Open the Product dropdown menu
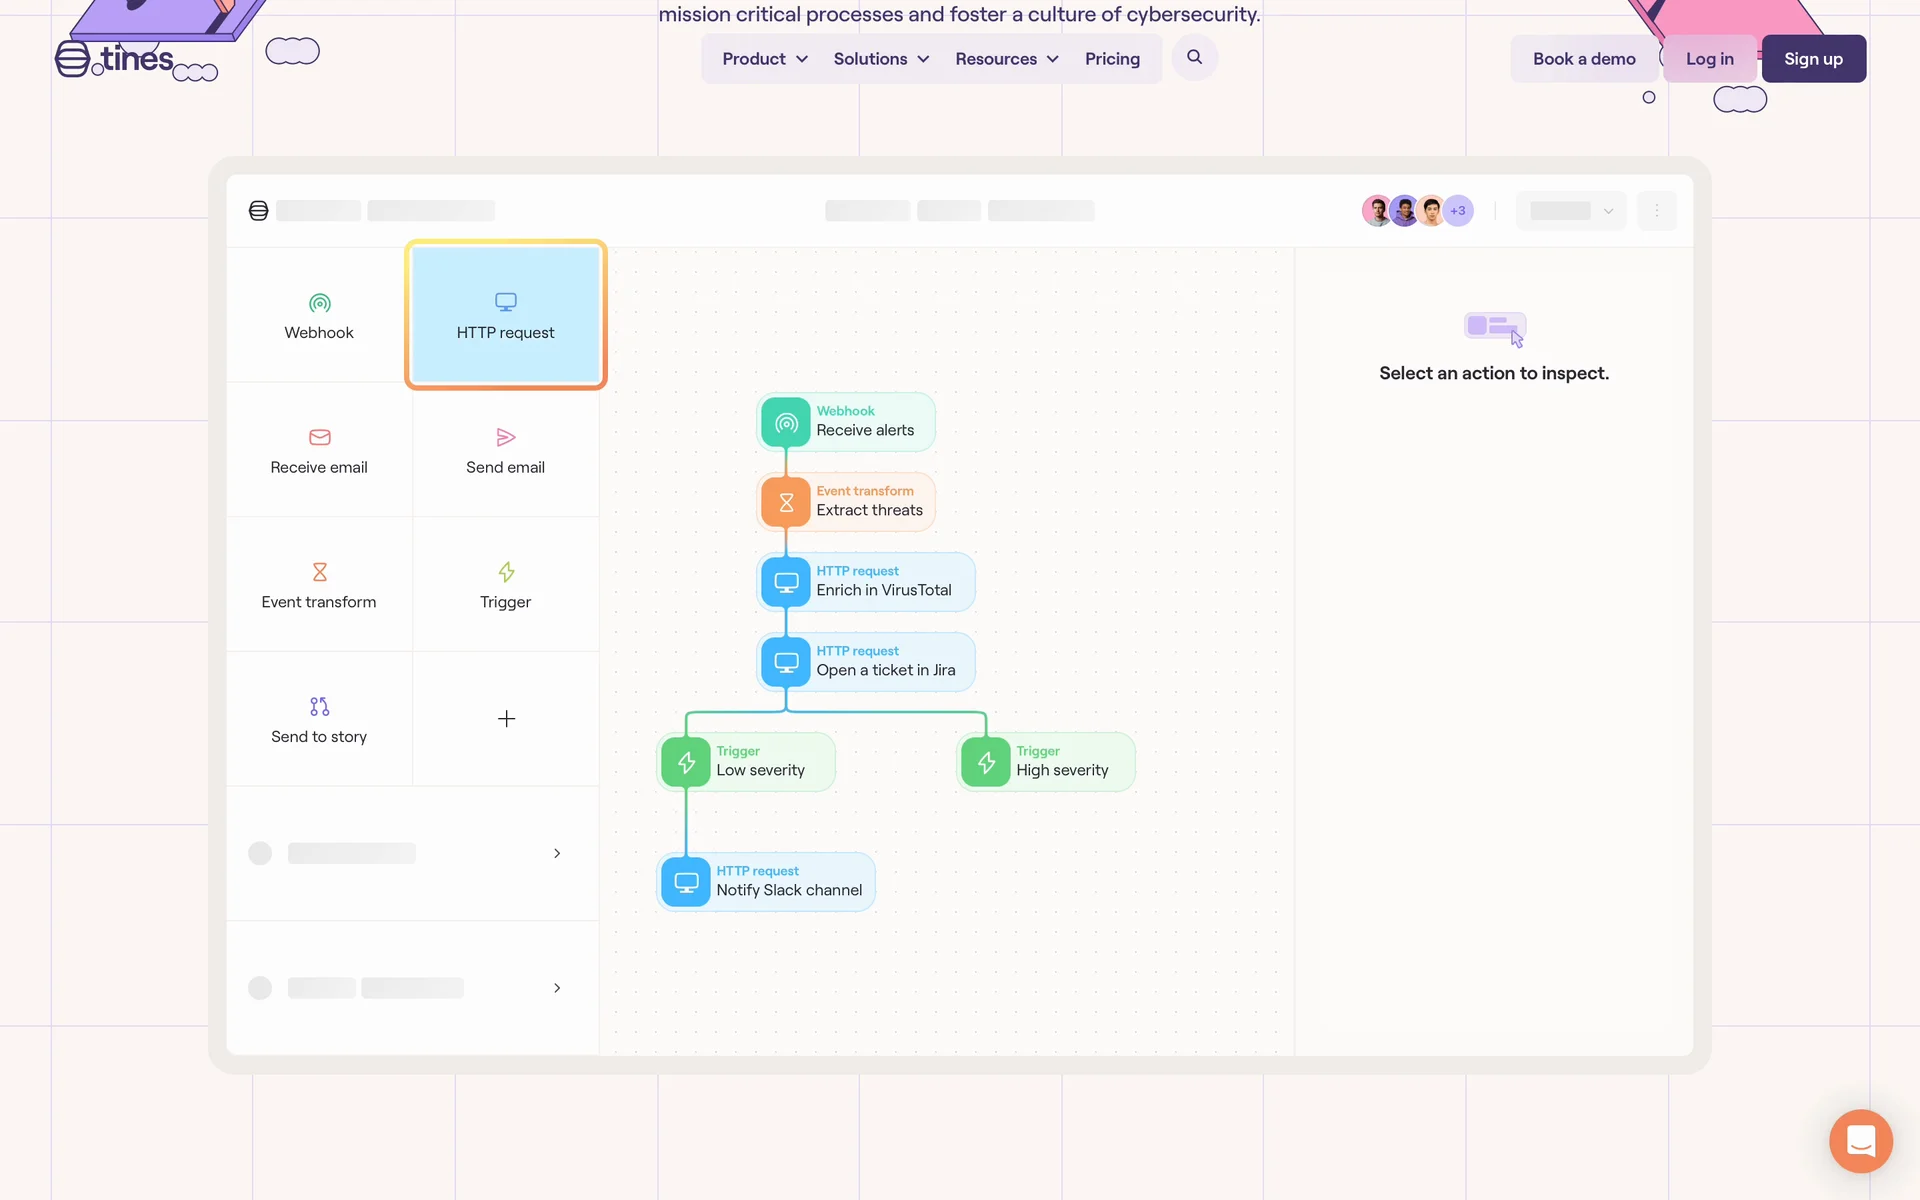 click(765, 59)
